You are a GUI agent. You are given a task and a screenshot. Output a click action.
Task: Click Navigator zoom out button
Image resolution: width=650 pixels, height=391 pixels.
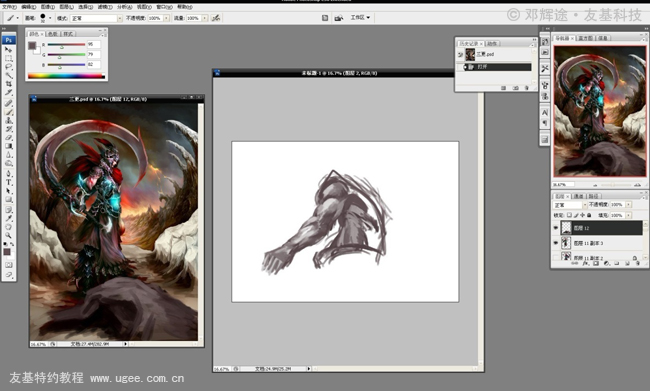point(595,185)
